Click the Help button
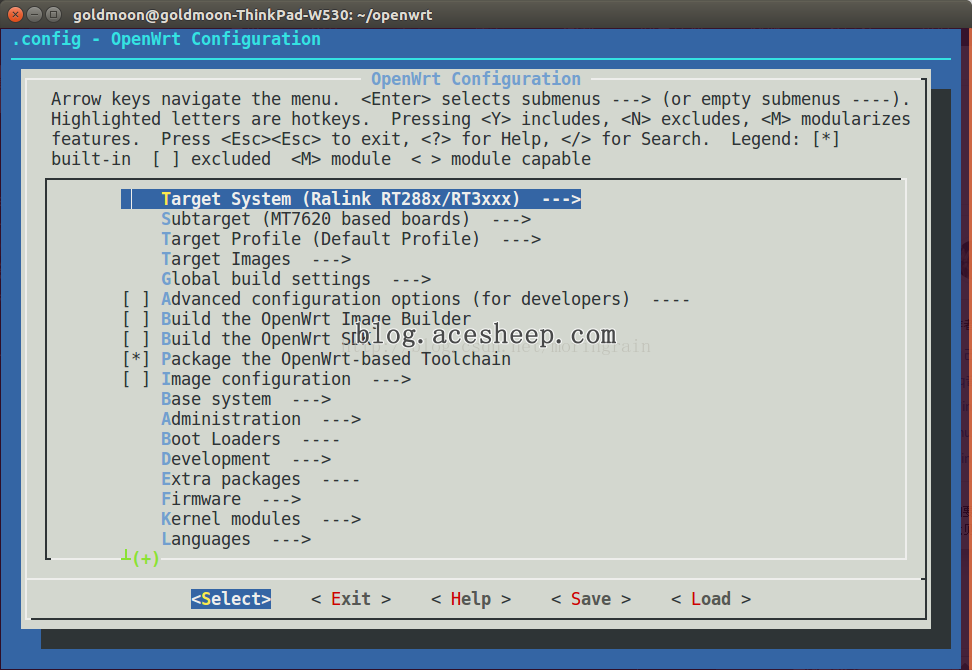The width and height of the screenshot is (972, 670). [471, 599]
